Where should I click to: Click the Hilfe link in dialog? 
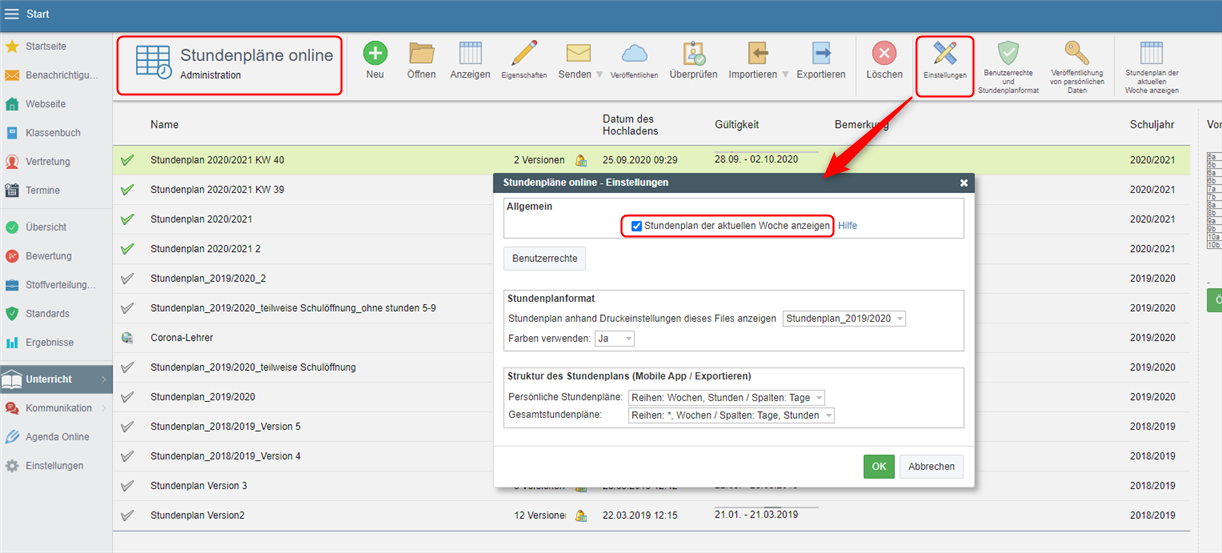[847, 226]
